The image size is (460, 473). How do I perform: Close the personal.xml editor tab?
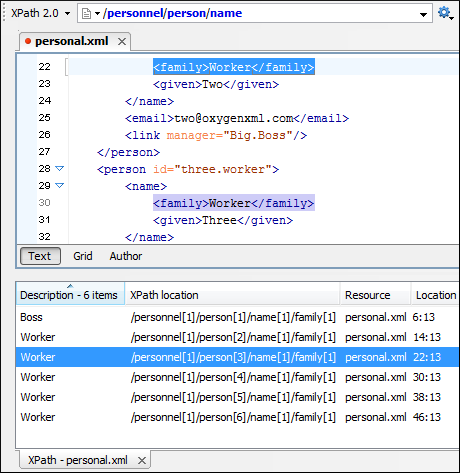coord(122,42)
